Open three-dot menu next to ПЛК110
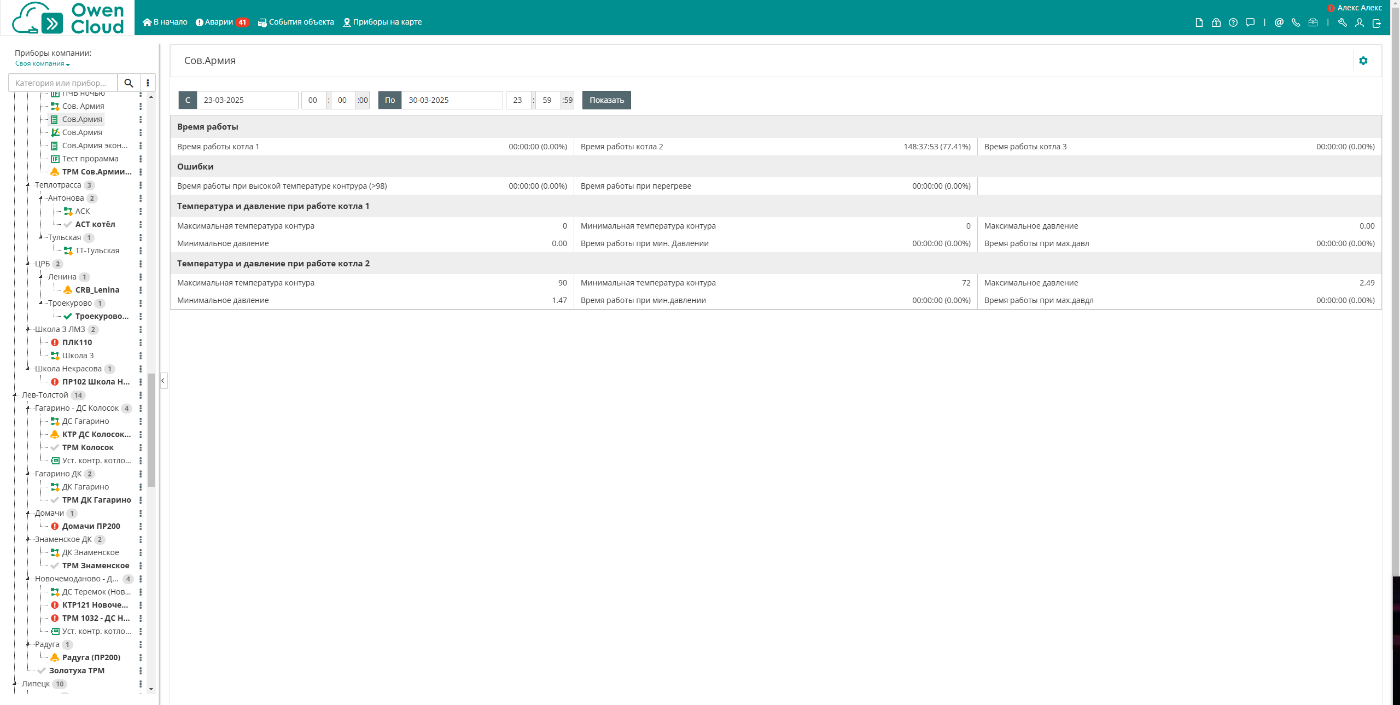 [141, 343]
